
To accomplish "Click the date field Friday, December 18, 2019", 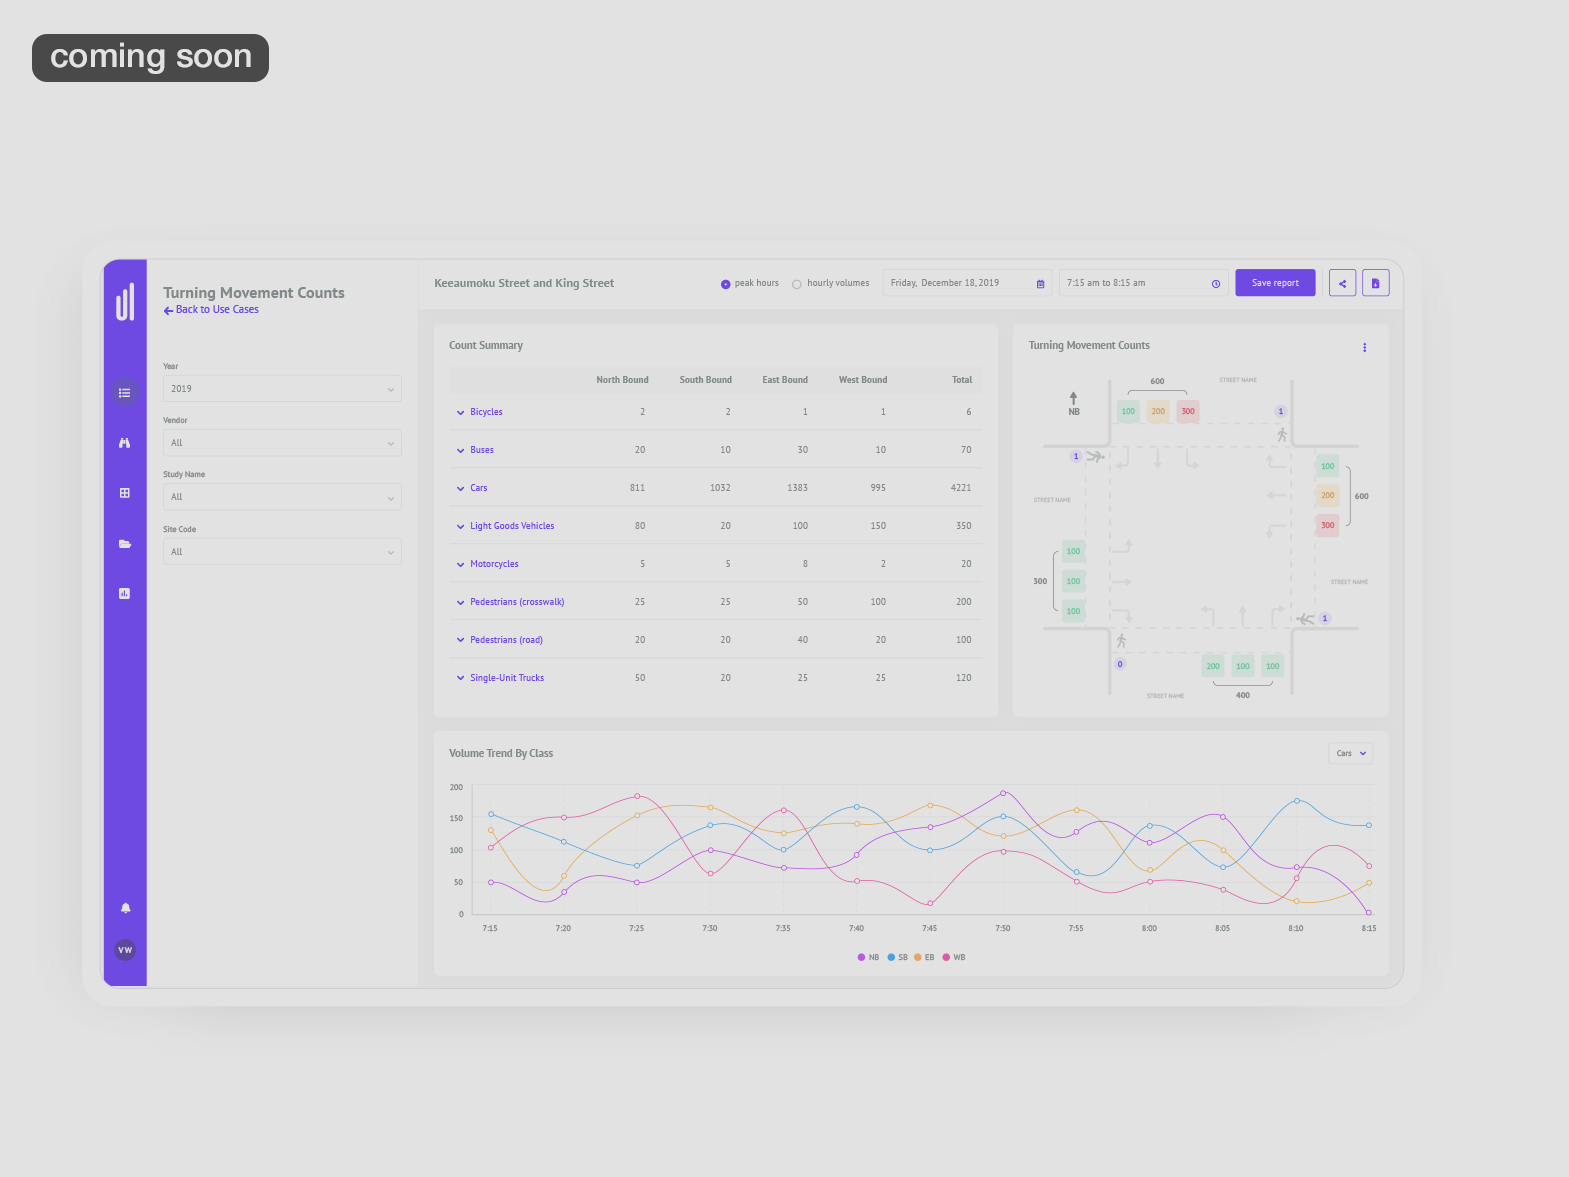I will 967,283.
